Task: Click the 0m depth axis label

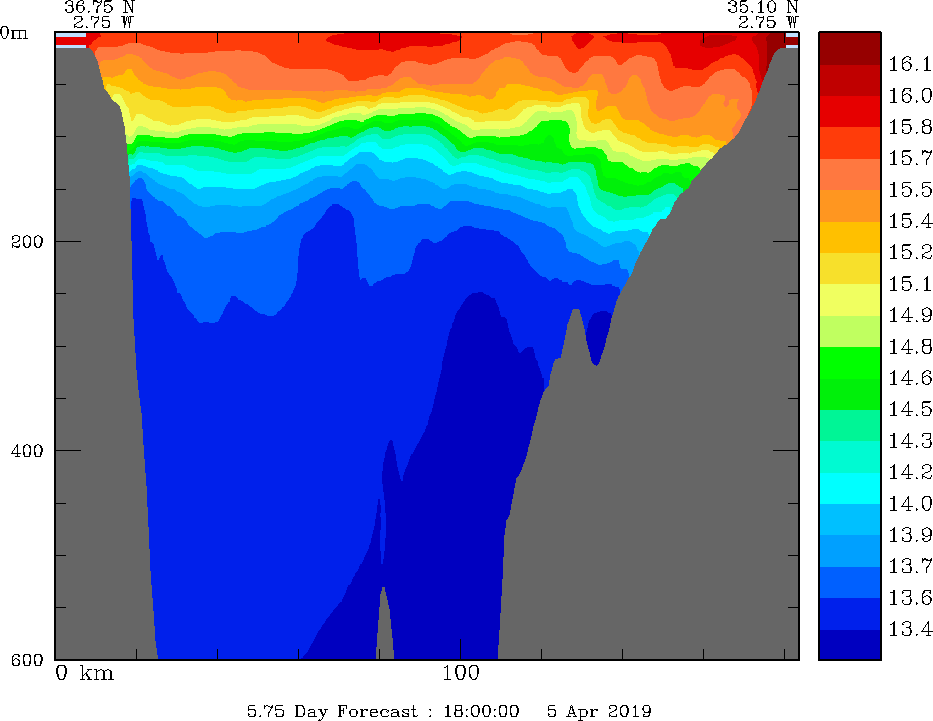Action: click(14, 33)
